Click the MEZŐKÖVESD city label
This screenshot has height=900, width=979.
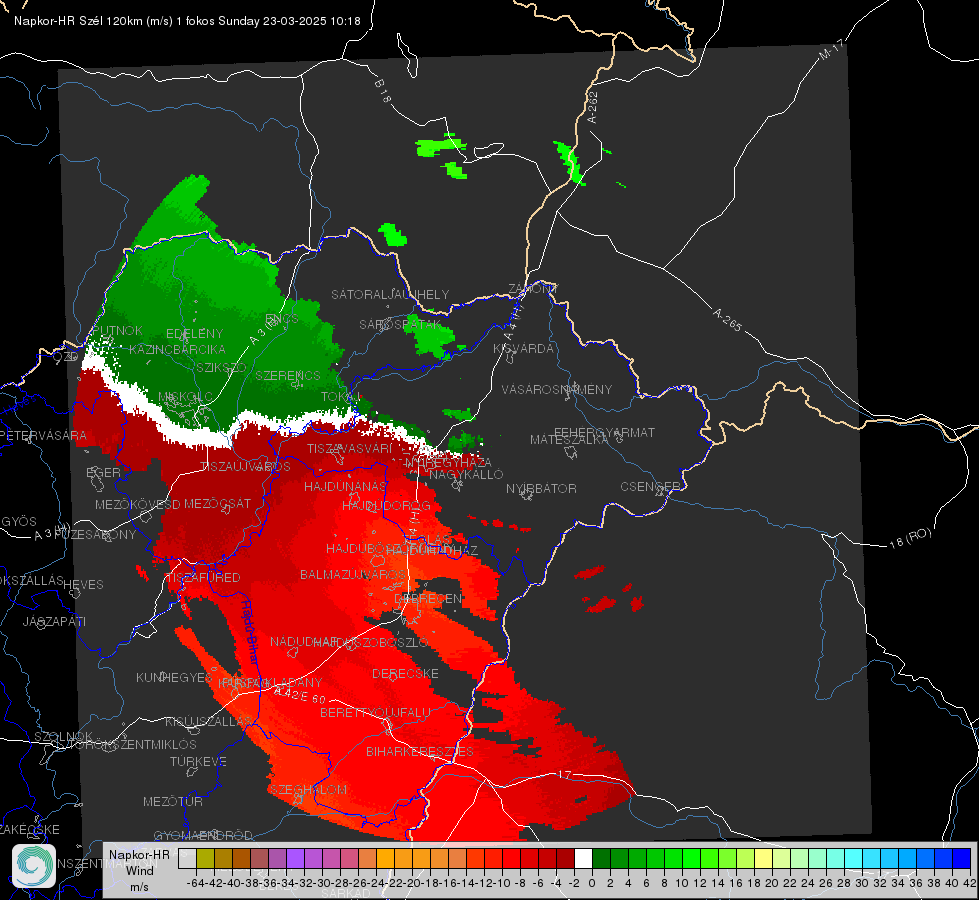(138, 504)
